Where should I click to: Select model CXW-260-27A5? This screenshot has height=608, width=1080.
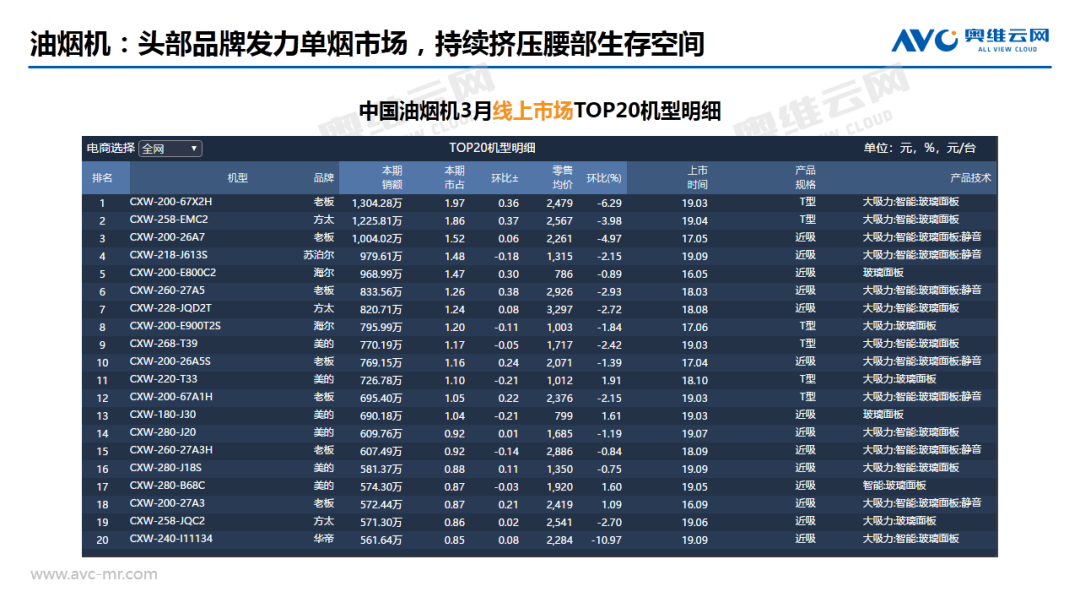(x=167, y=291)
